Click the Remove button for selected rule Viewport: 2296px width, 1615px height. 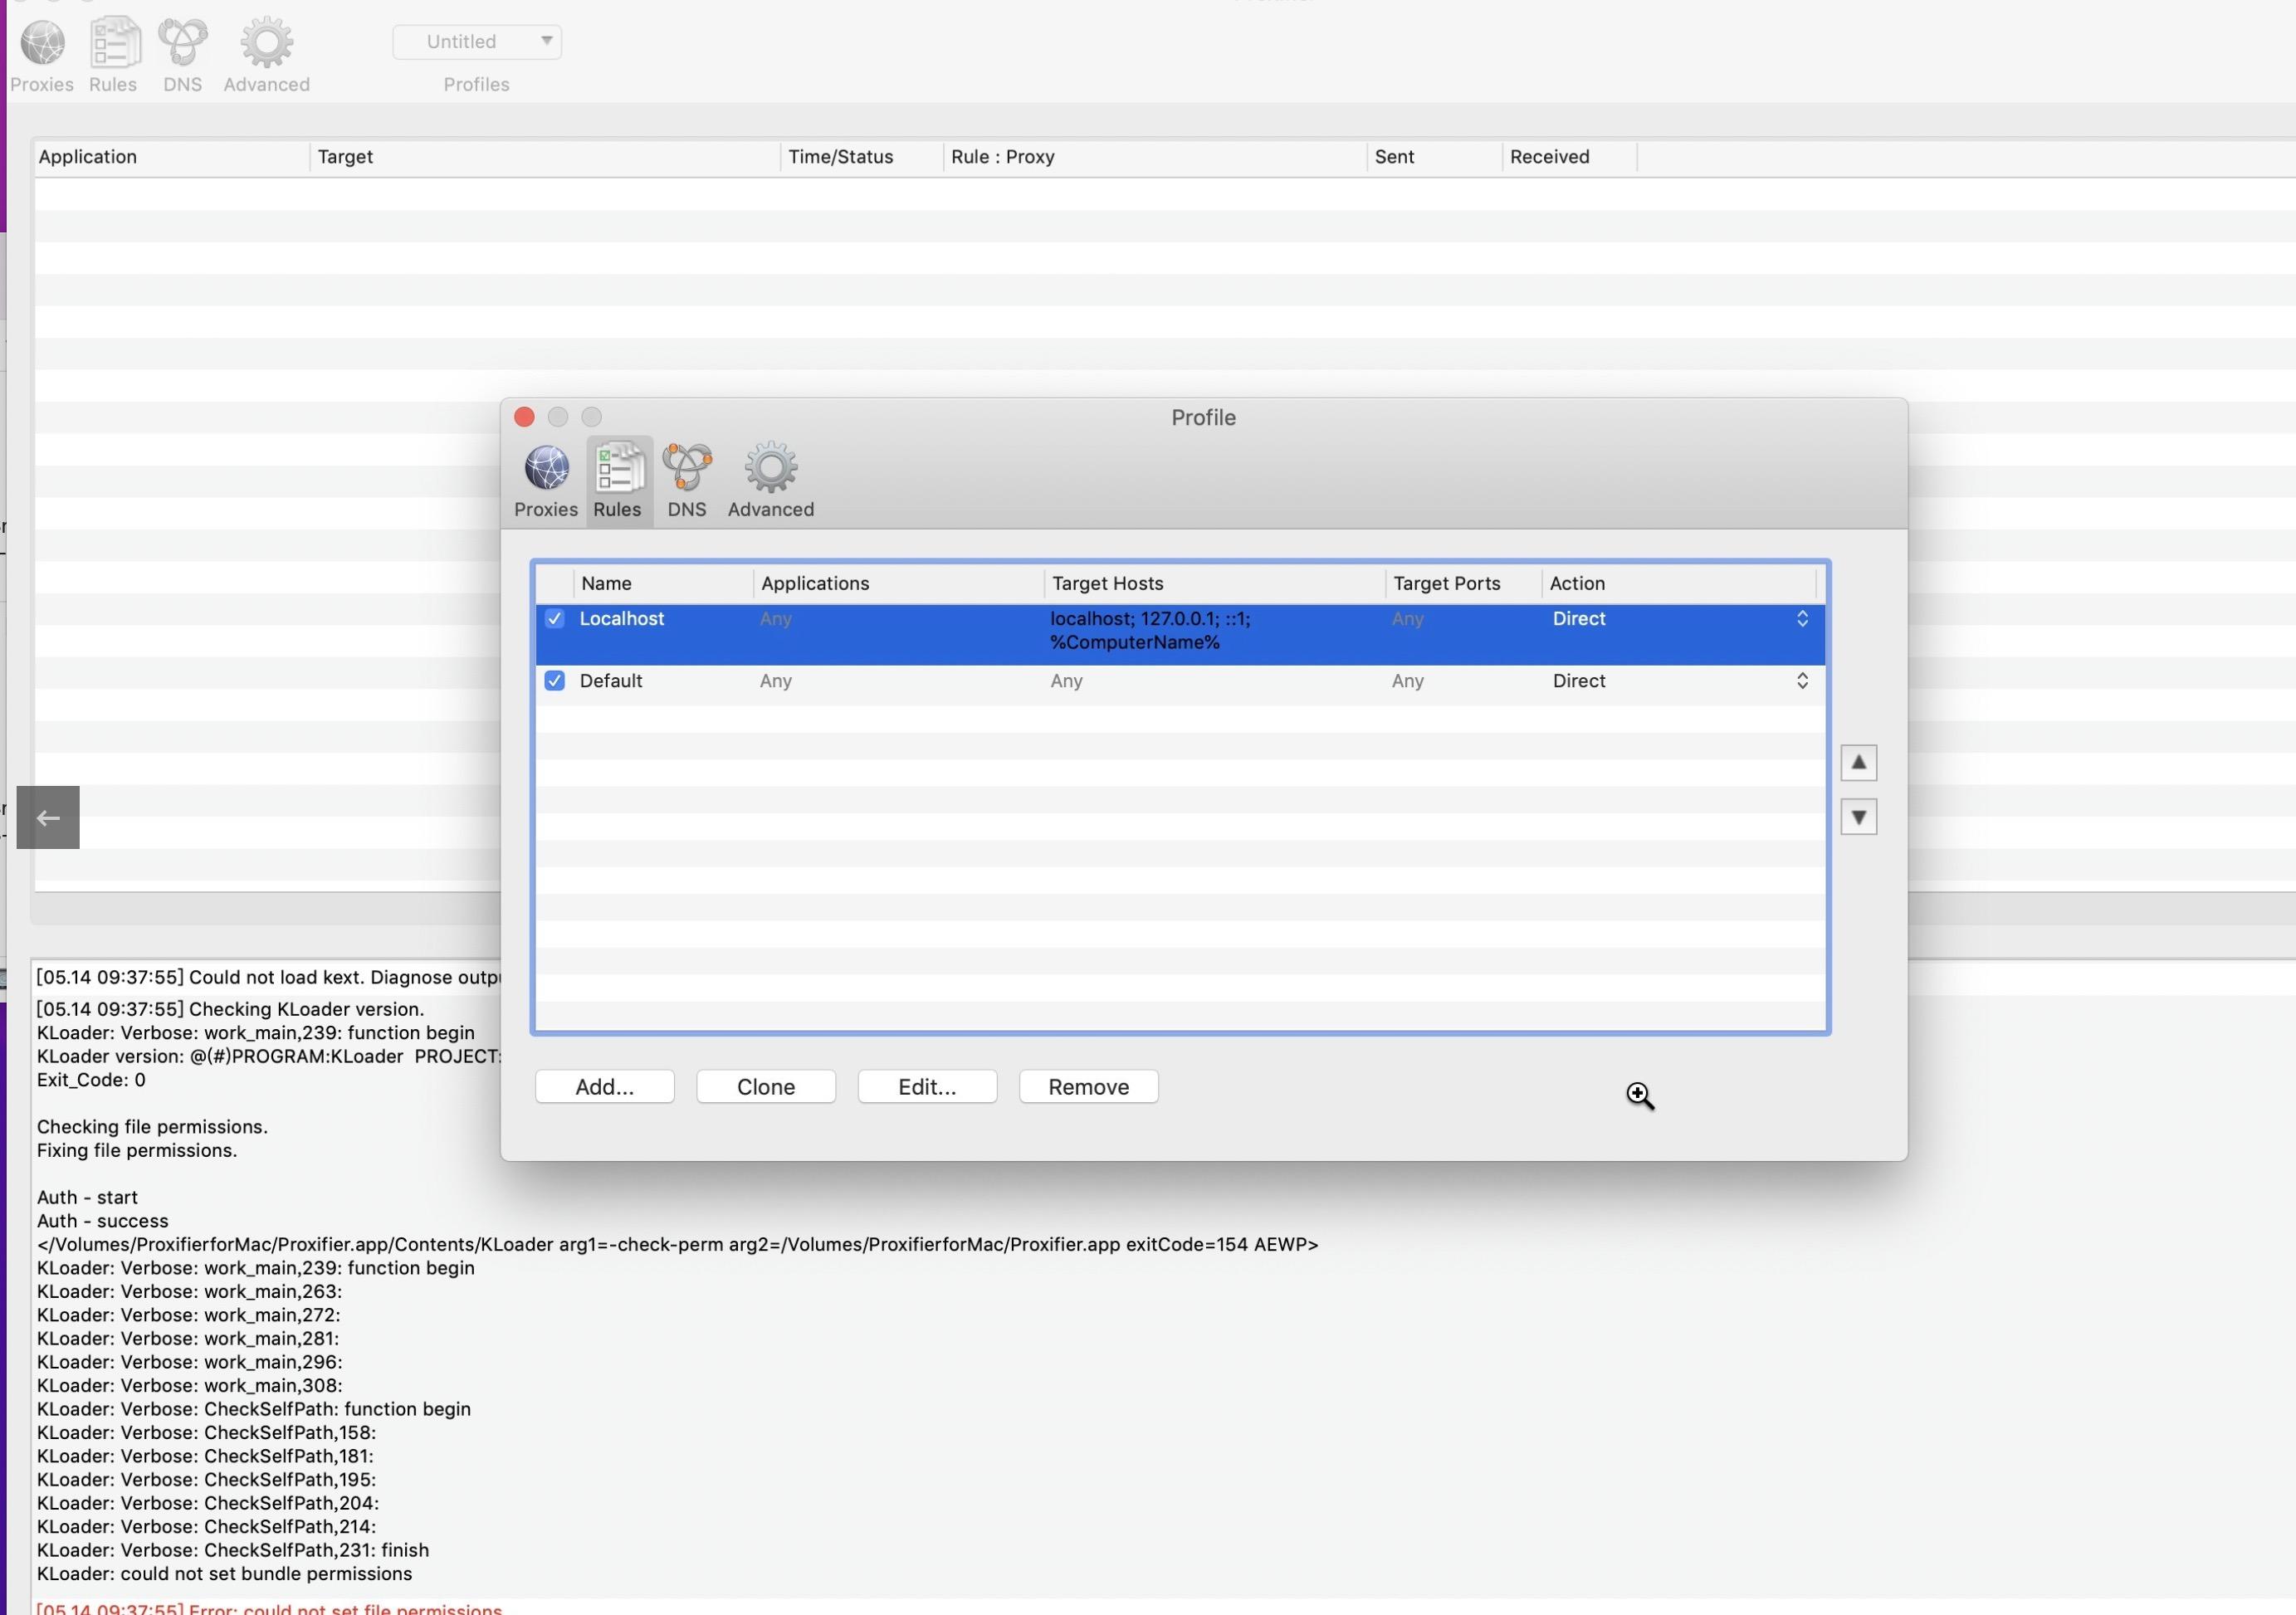tap(1087, 1086)
